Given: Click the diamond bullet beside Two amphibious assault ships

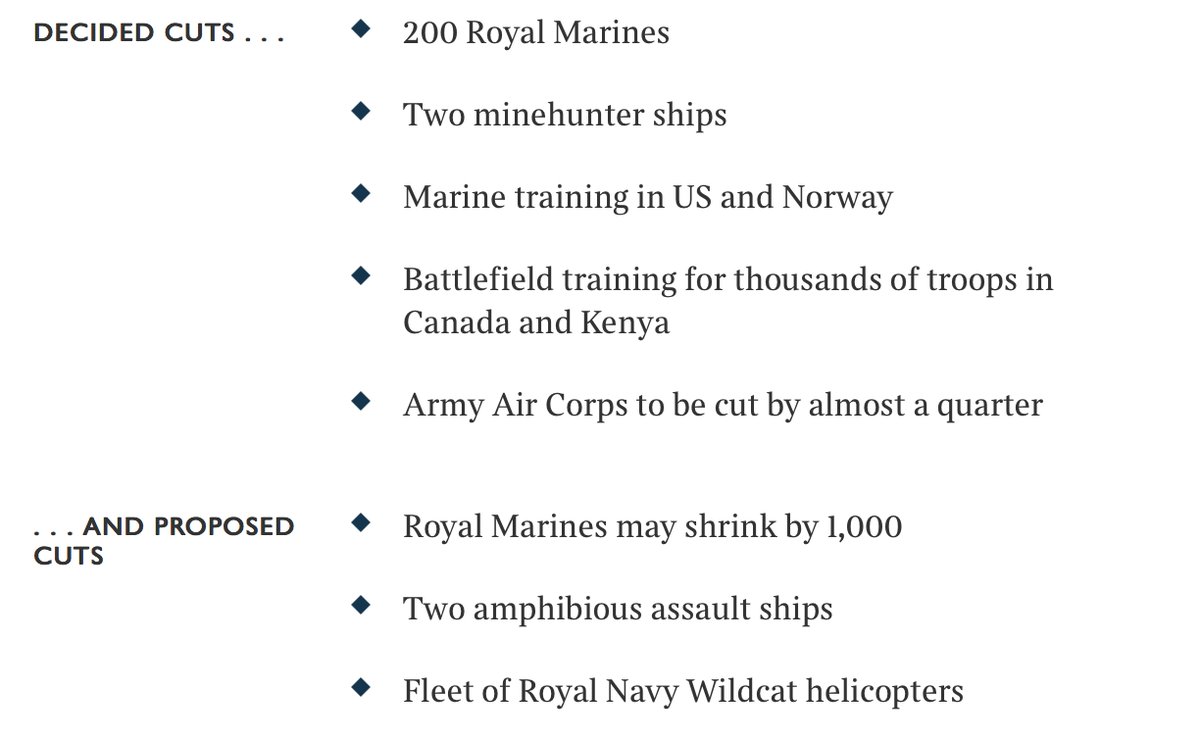Looking at the screenshot, I should coord(361,603).
